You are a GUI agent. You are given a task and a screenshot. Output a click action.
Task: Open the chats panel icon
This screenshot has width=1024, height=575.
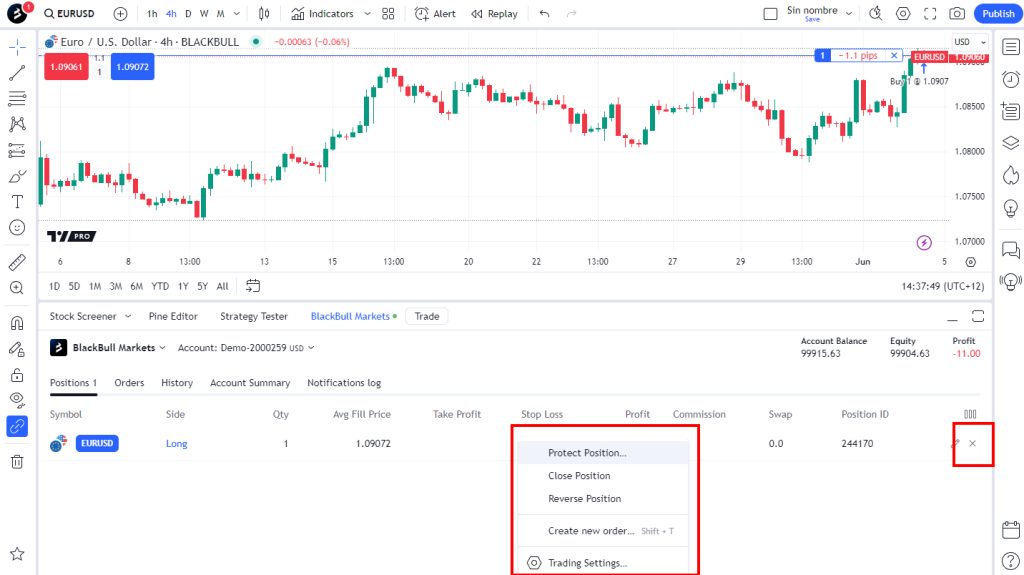click(1010, 250)
